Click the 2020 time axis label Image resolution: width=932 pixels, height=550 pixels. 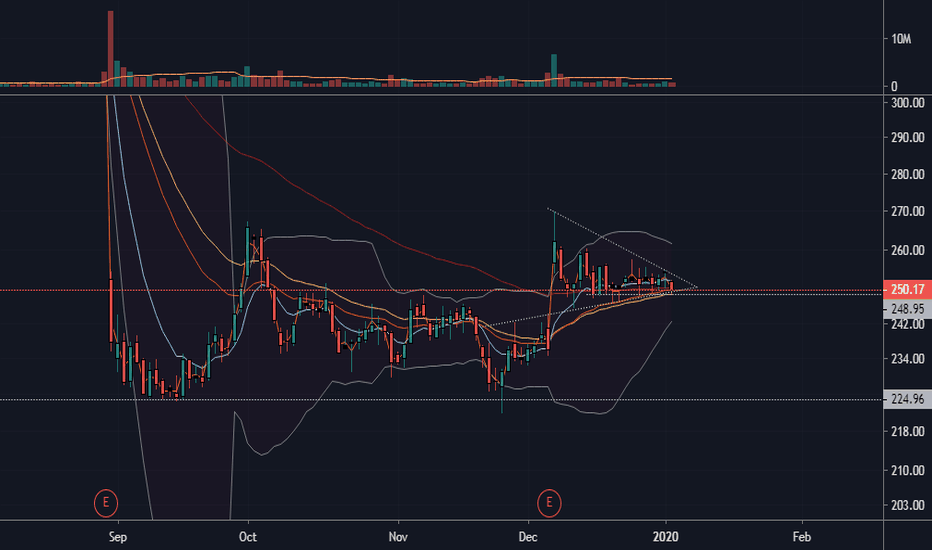click(665, 537)
